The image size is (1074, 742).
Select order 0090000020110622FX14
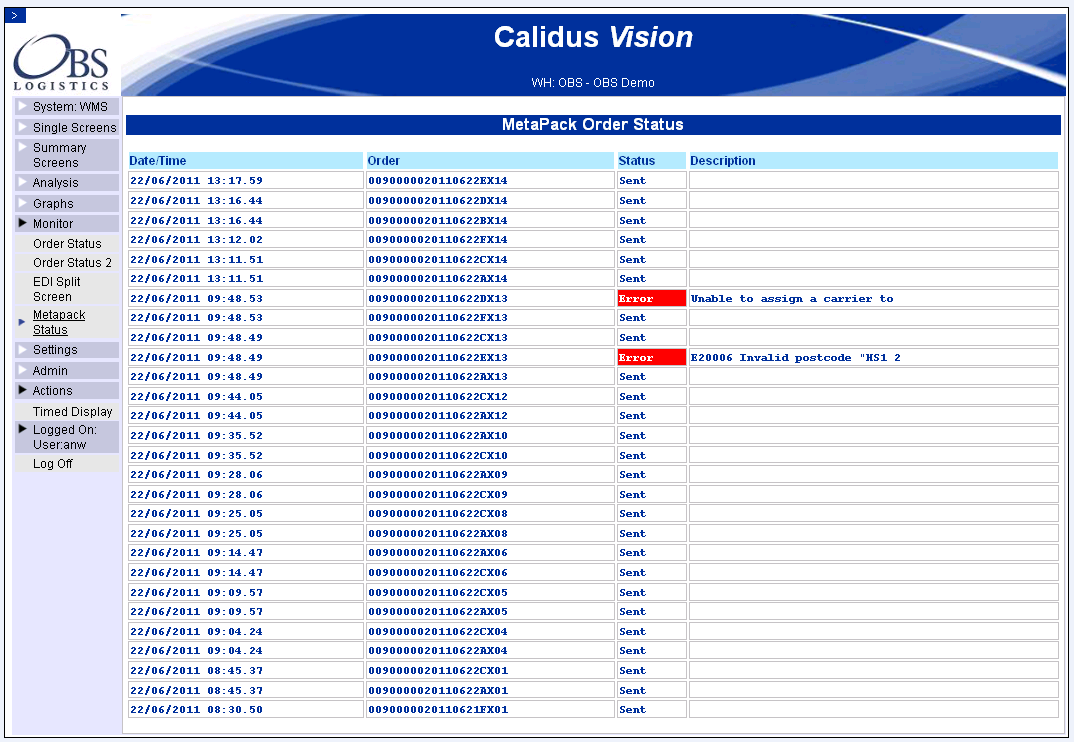tap(438, 240)
